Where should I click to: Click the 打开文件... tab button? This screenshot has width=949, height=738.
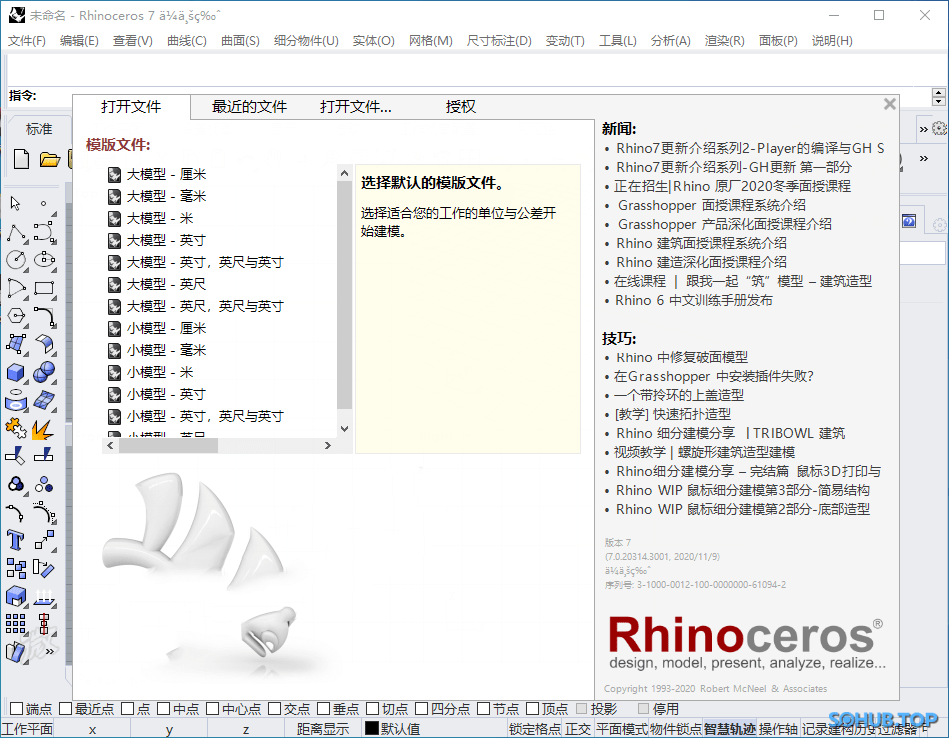coord(356,107)
